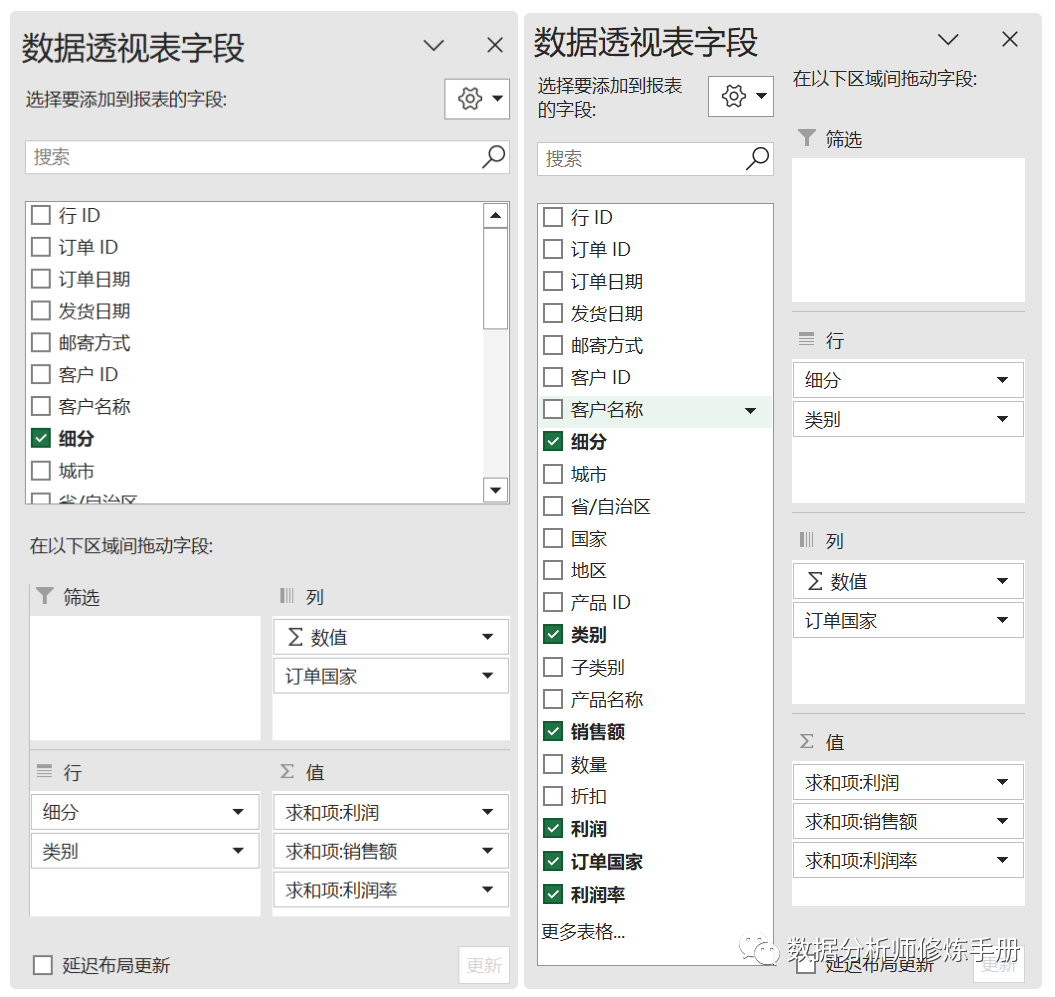Click the 更新 button in left panel
Image resolution: width=1055 pixels, height=997 pixels.
tap(484, 965)
